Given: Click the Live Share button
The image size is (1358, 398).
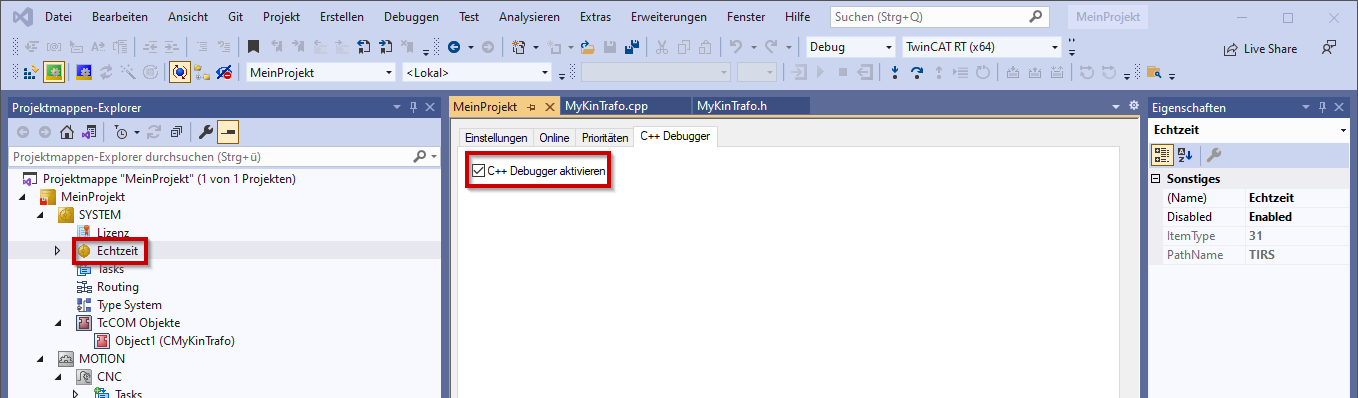Looking at the screenshot, I should [x=1260, y=48].
